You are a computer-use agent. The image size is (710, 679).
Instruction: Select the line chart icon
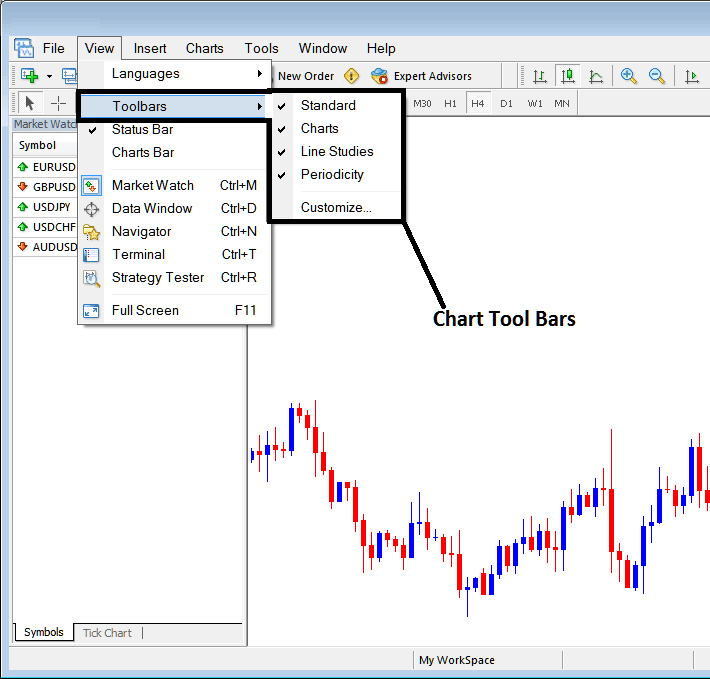pyautogui.click(x=596, y=76)
